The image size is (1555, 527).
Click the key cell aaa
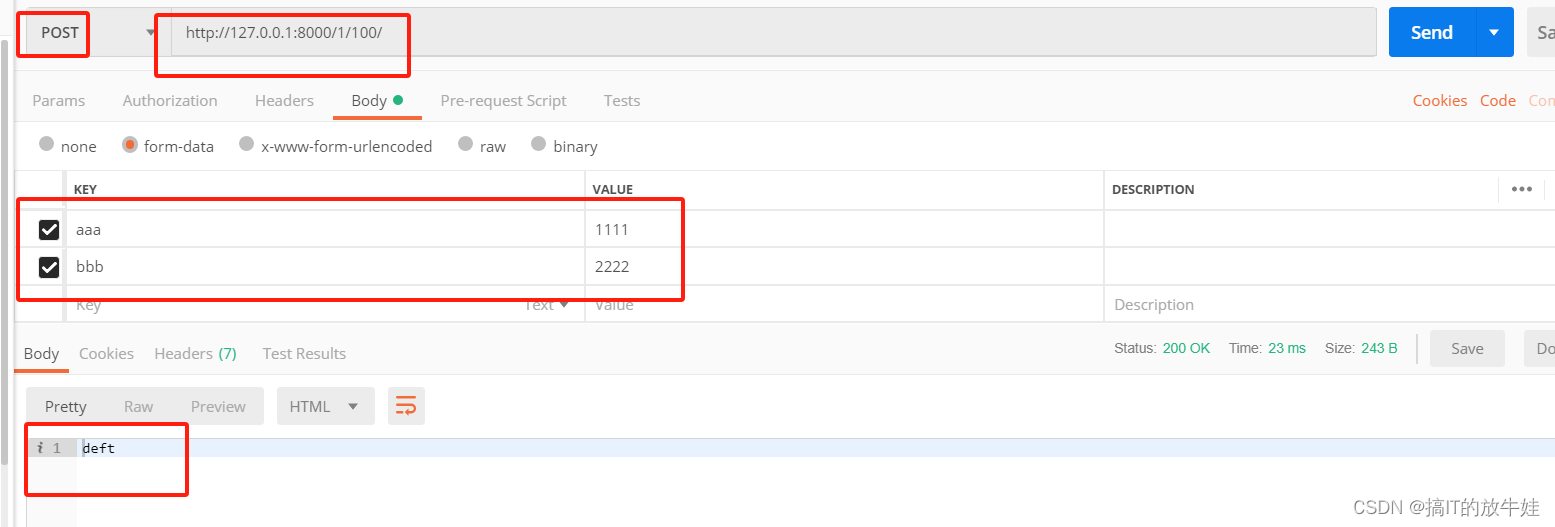coord(325,230)
